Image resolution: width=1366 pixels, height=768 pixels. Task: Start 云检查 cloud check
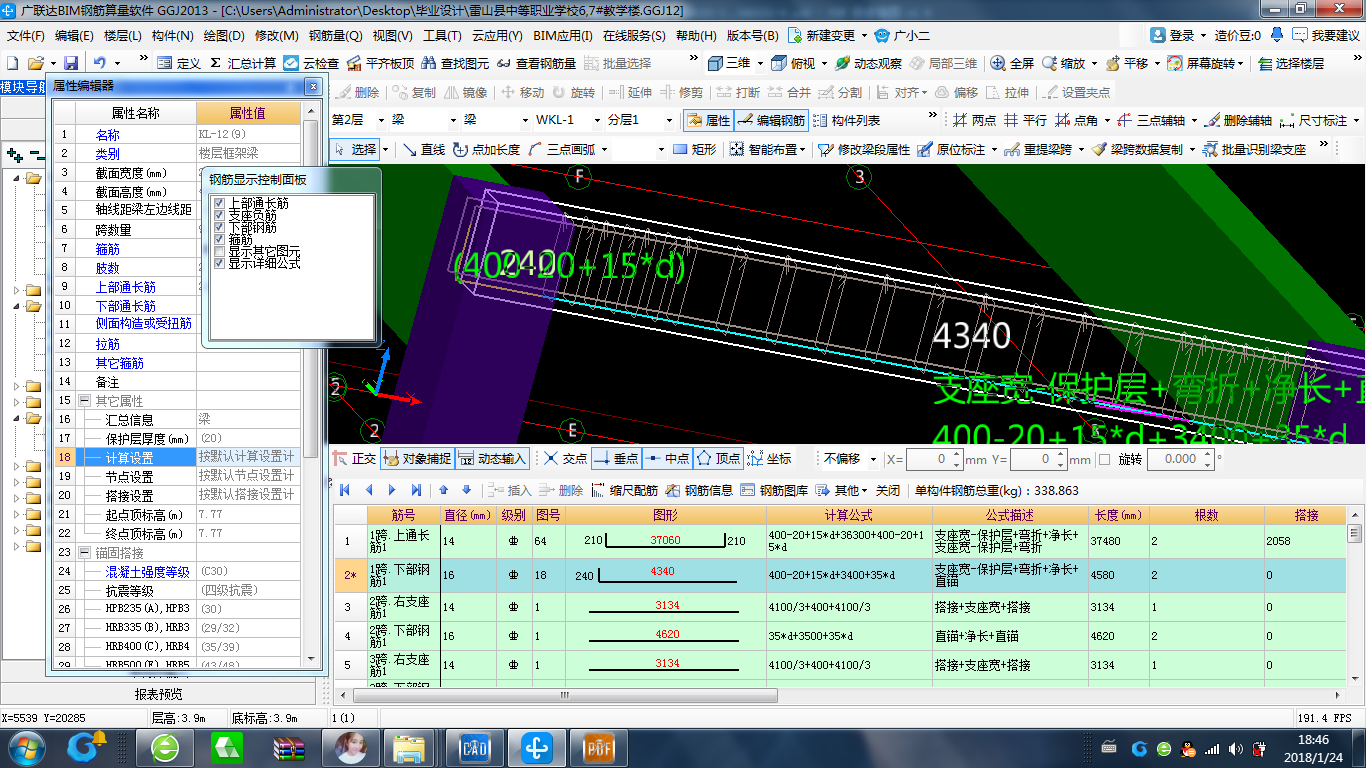[311, 63]
